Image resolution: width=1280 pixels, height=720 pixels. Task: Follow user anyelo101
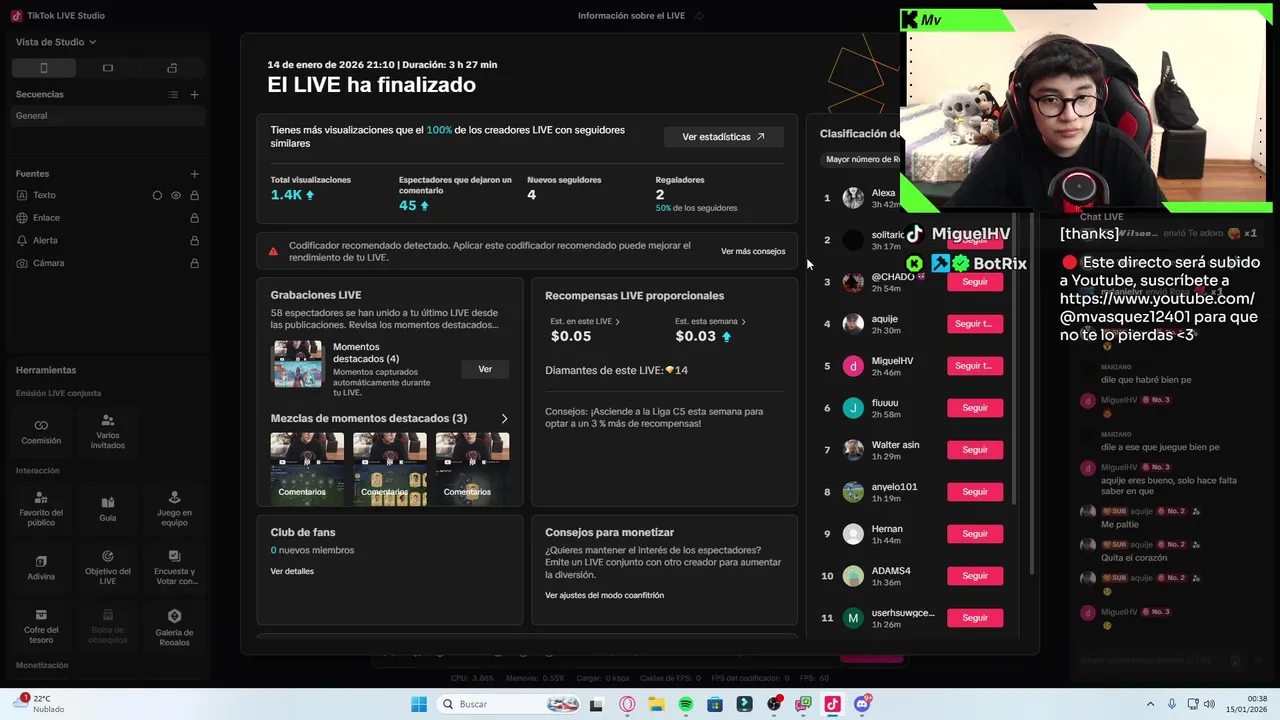[x=975, y=492]
